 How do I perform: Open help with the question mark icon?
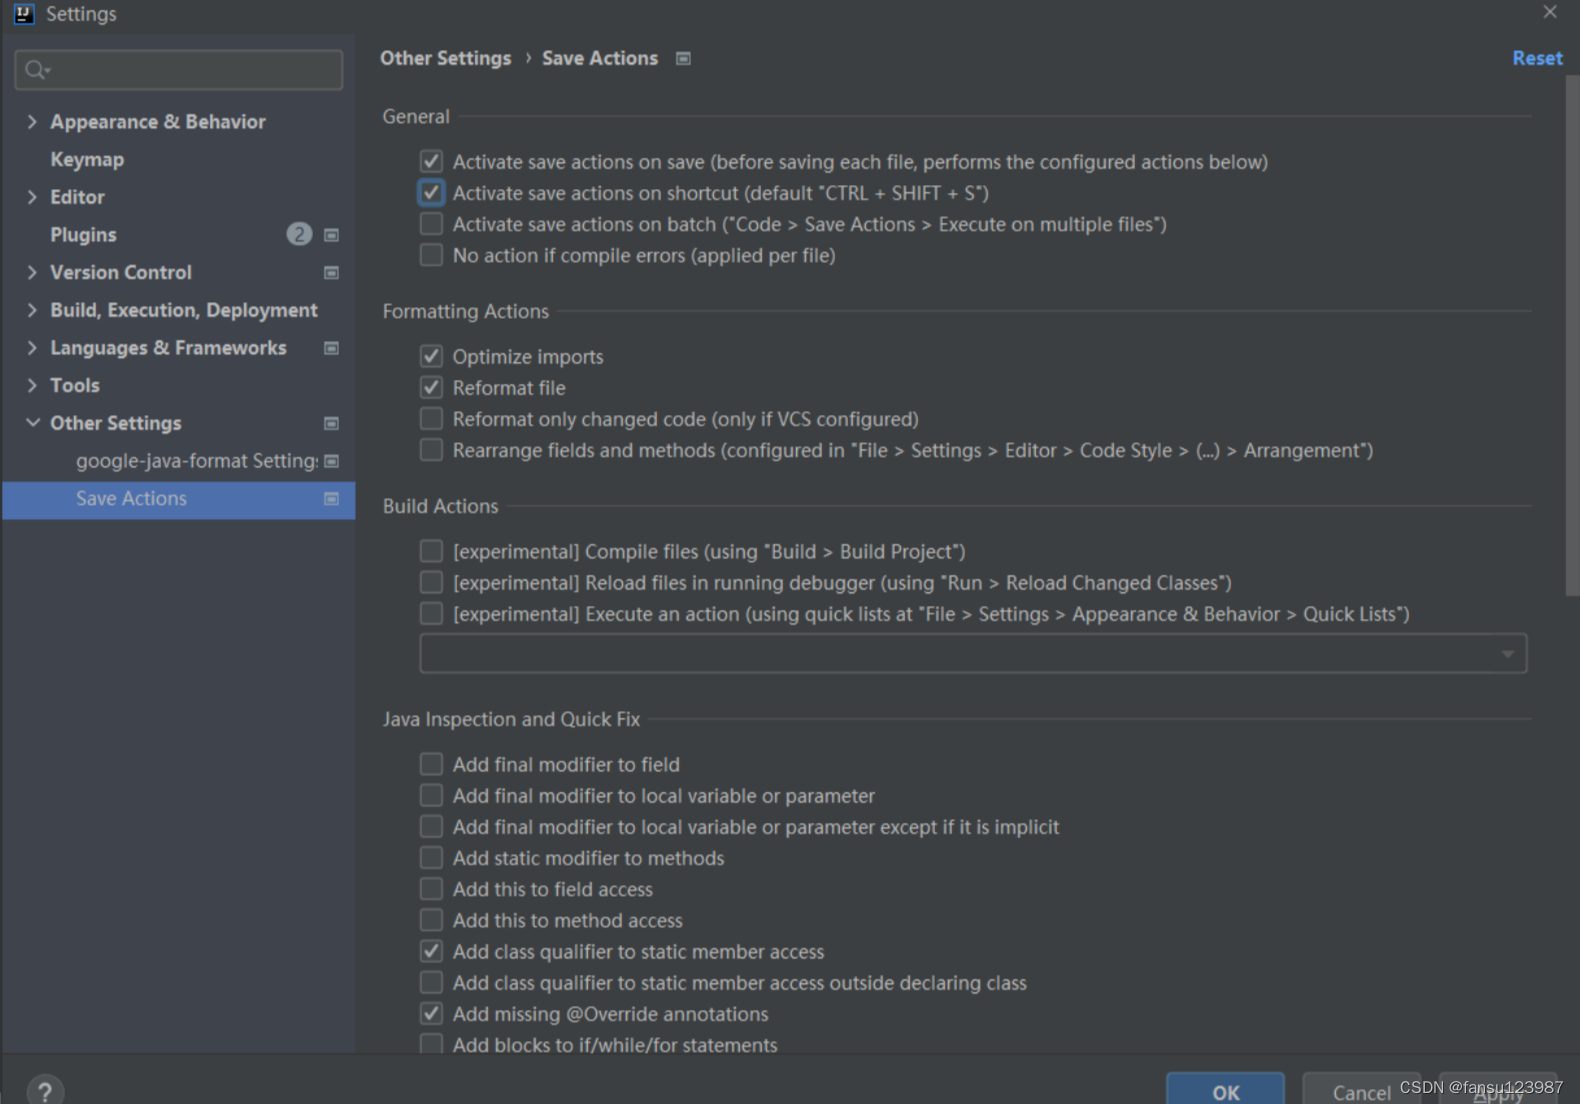click(45, 1091)
